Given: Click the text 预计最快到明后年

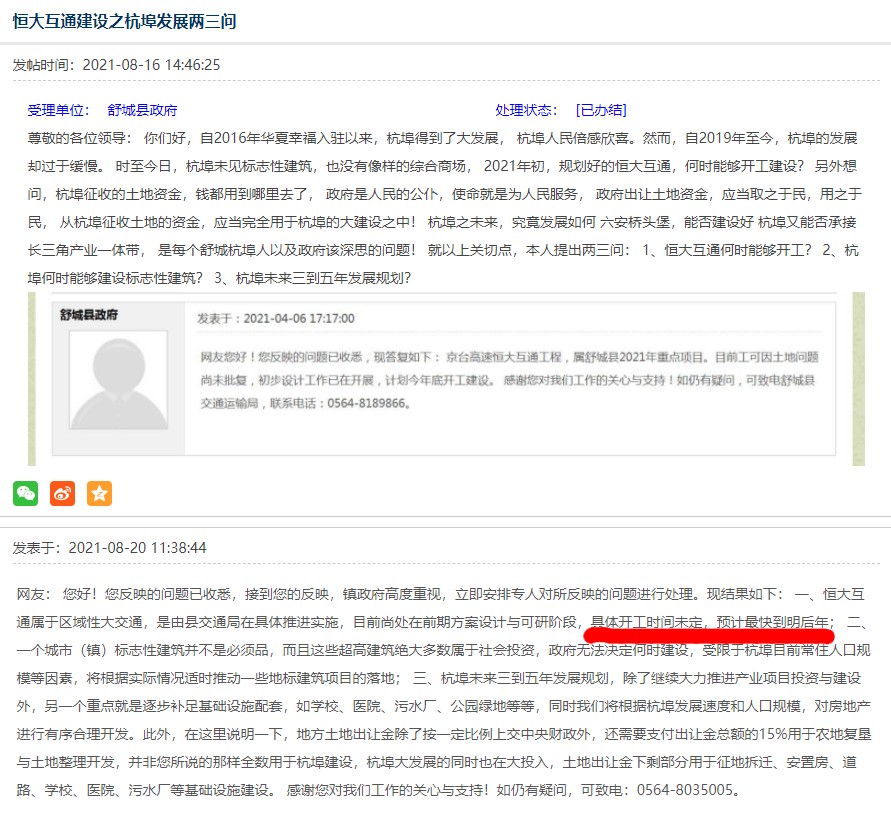Looking at the screenshot, I should (772, 622).
